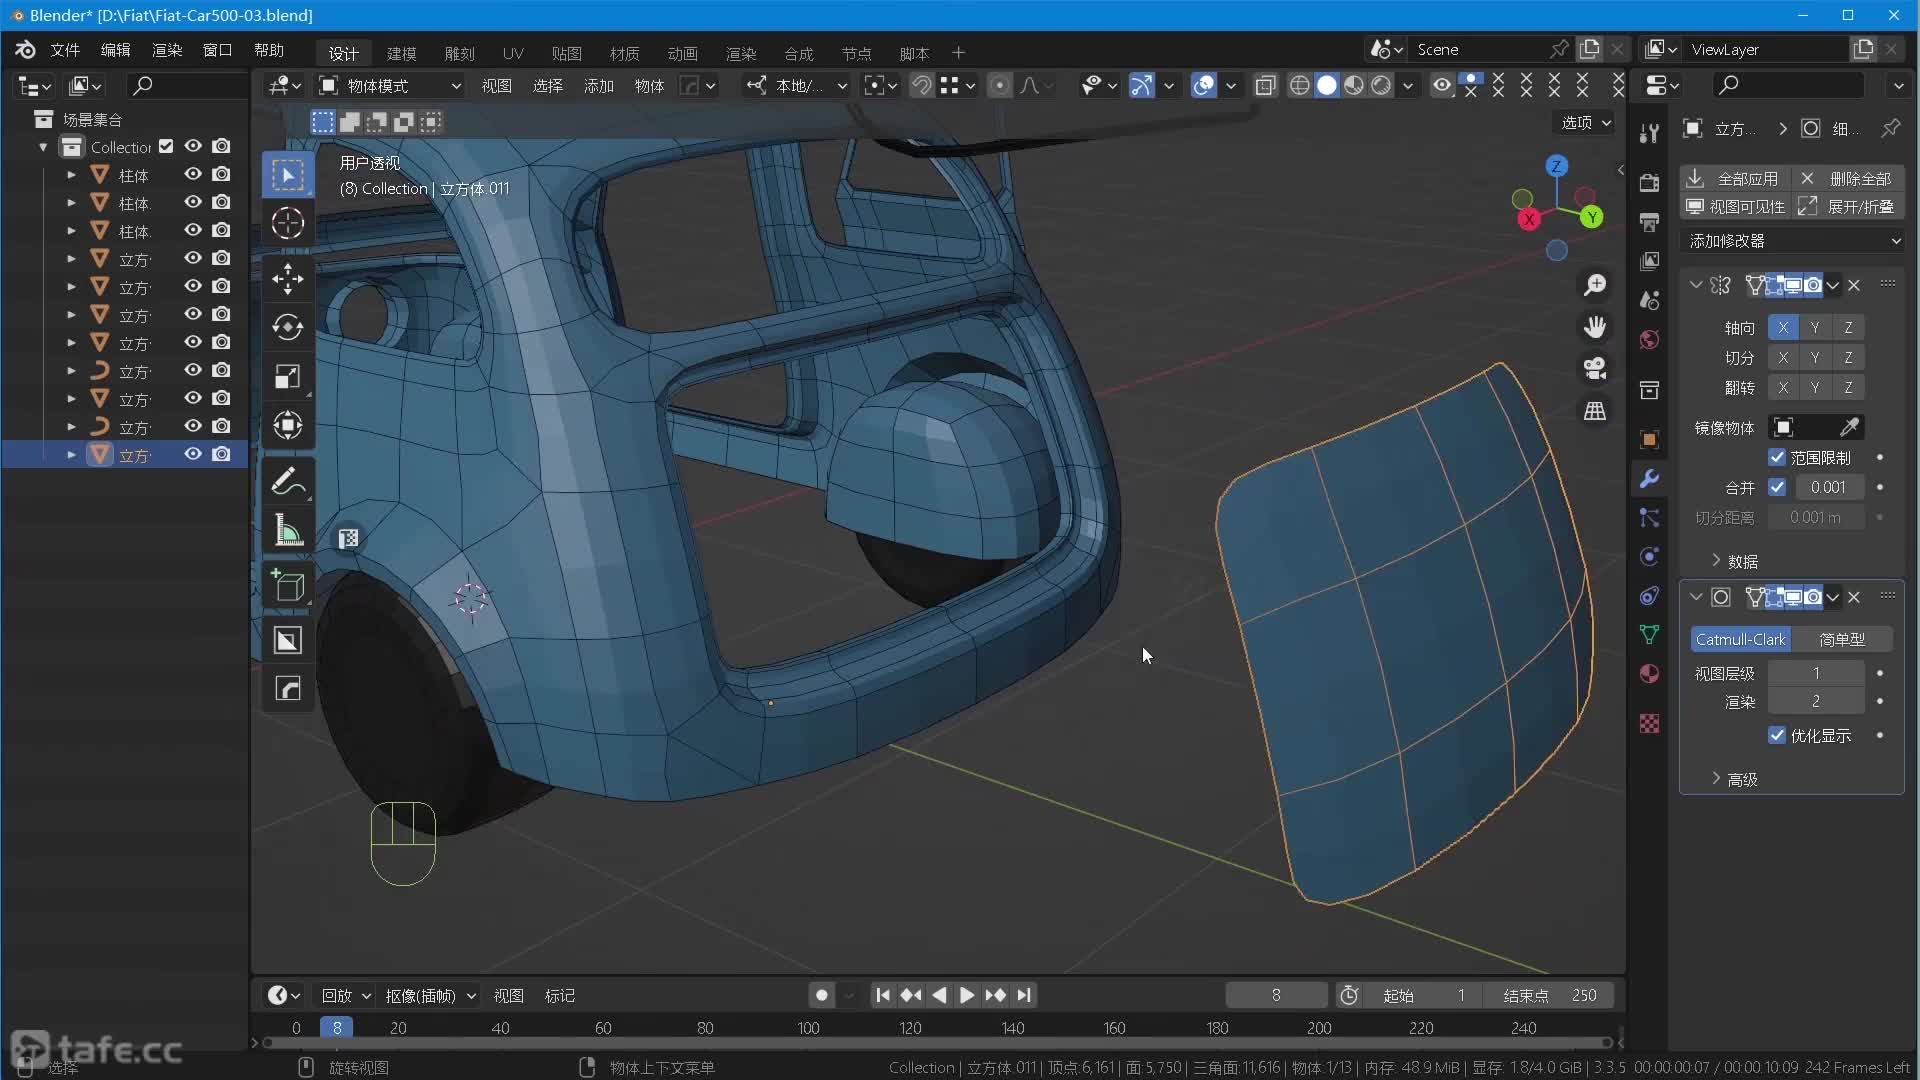Click the merge distance 0.001 field
This screenshot has width=1920, height=1080.
coord(1829,487)
